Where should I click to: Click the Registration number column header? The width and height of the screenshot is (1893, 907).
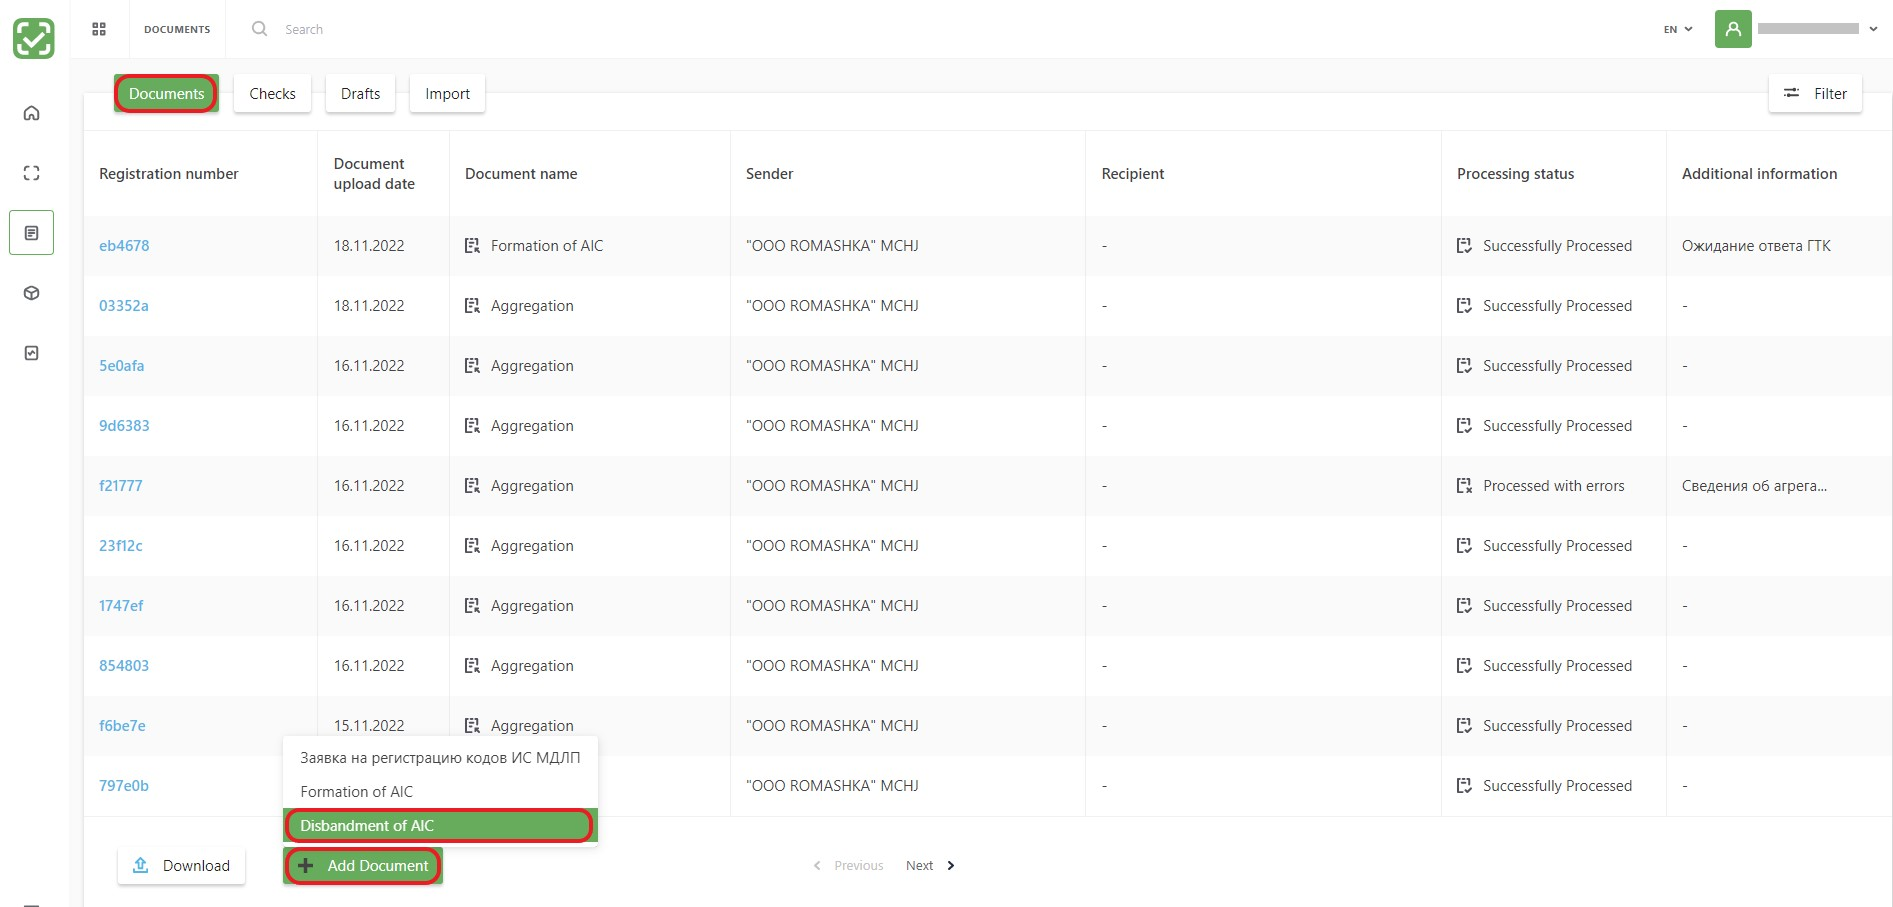pyautogui.click(x=169, y=174)
